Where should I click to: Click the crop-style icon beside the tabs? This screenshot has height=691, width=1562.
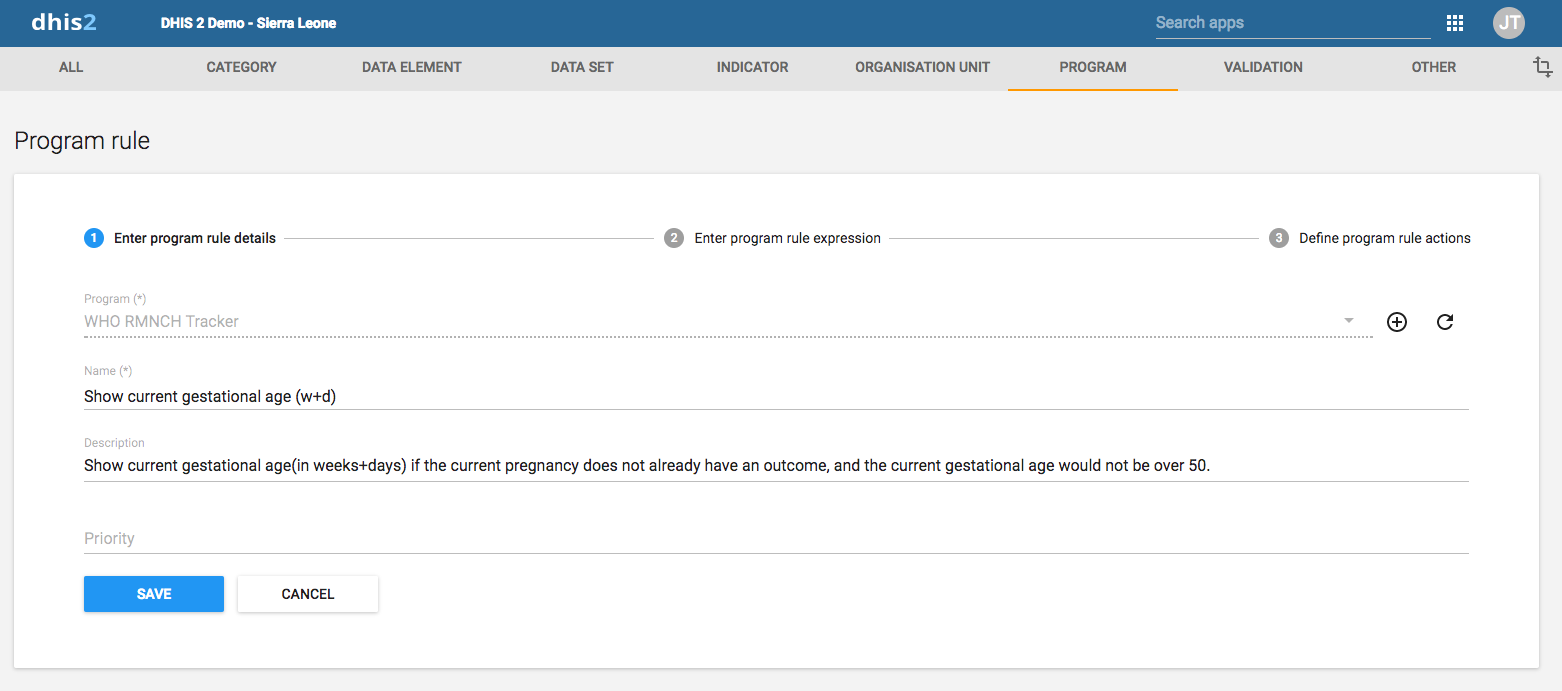pos(1543,67)
